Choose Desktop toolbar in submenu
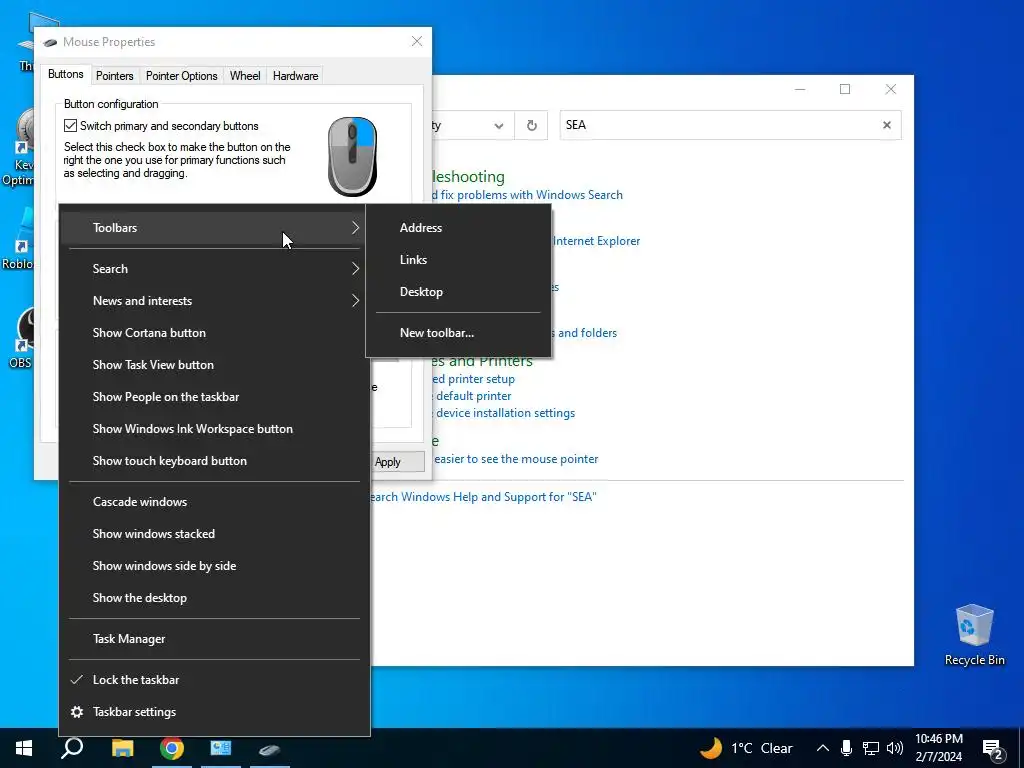Screen dimensions: 1024x768 pos(458,291)
